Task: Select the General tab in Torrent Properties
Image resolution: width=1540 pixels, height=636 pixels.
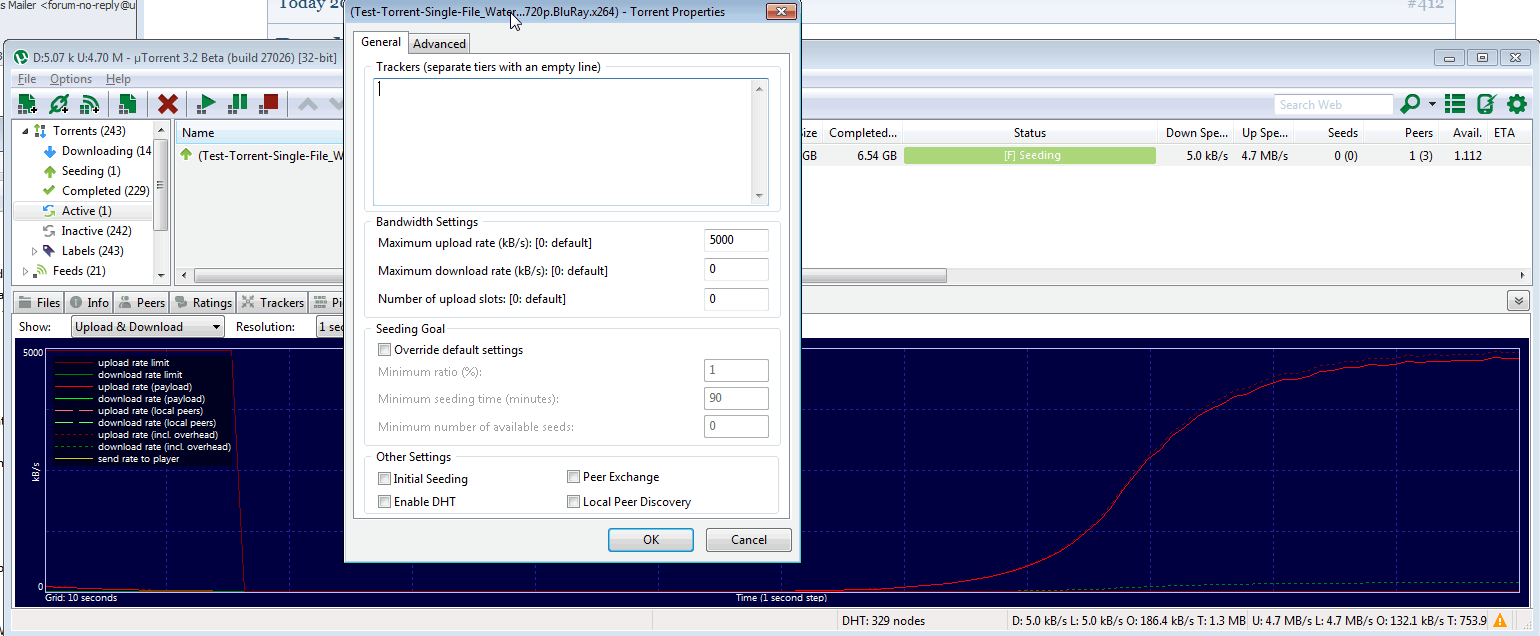Action: [381, 42]
